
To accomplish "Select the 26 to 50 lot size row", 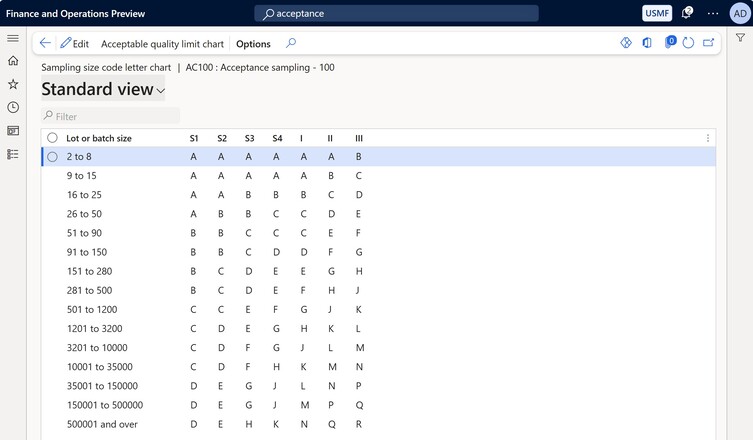I will (378, 214).
